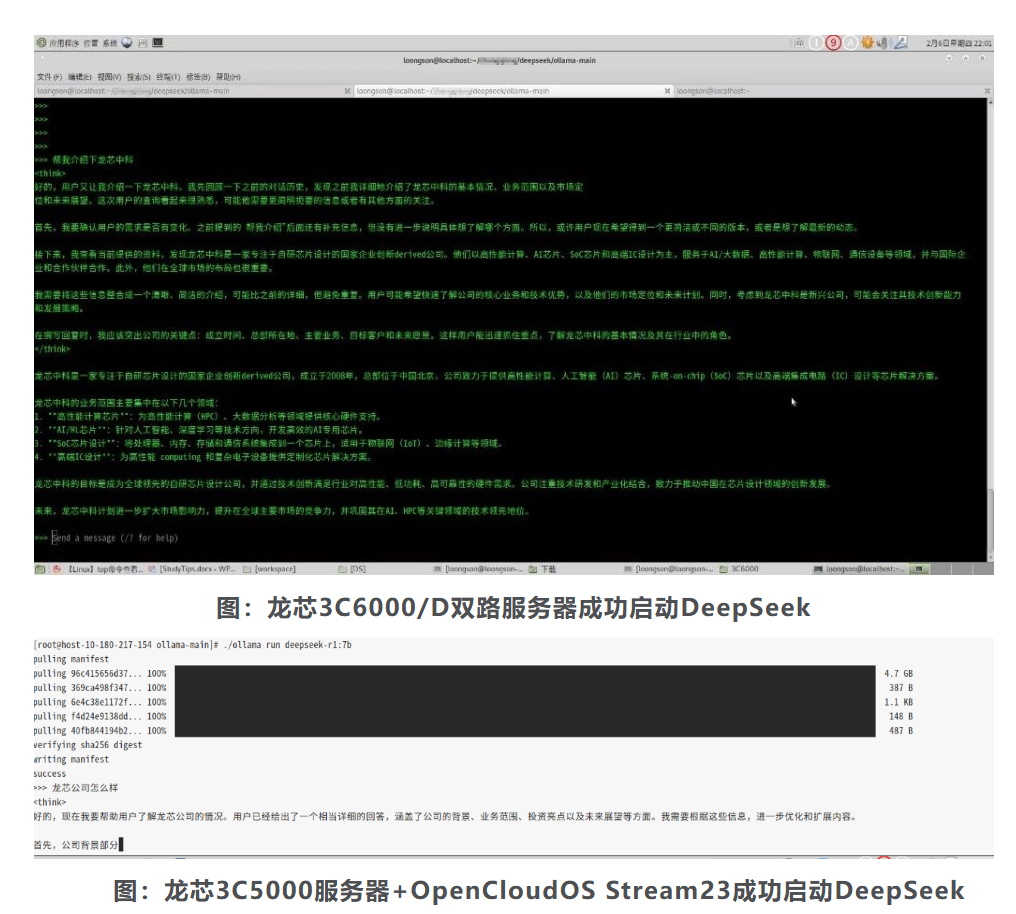Open the loongson@localhost taskbar terminal item
1016x914 pixels.
coord(859,569)
